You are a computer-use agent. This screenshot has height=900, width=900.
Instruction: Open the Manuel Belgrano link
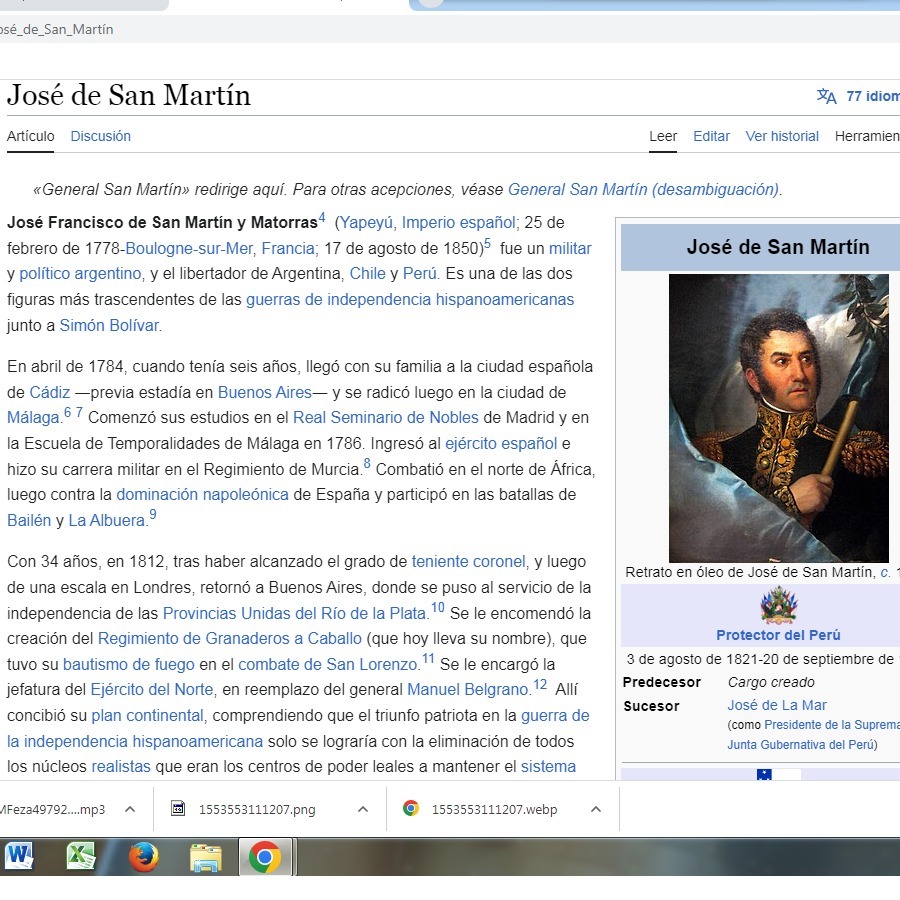tap(467, 689)
